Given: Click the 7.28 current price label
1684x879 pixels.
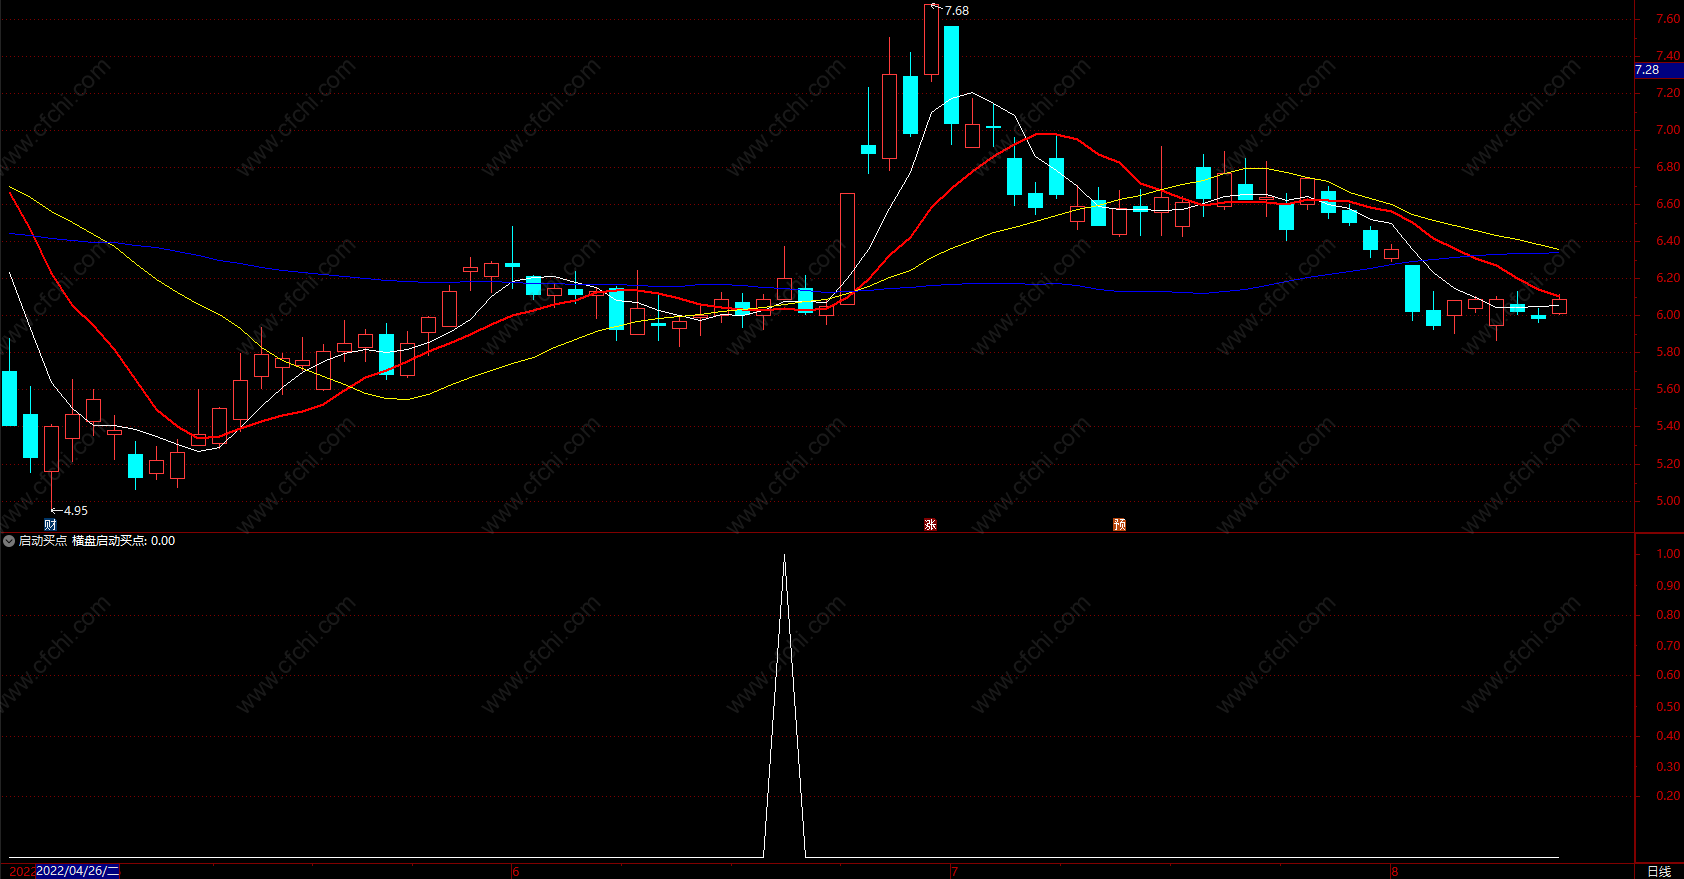Looking at the screenshot, I should [1647, 70].
